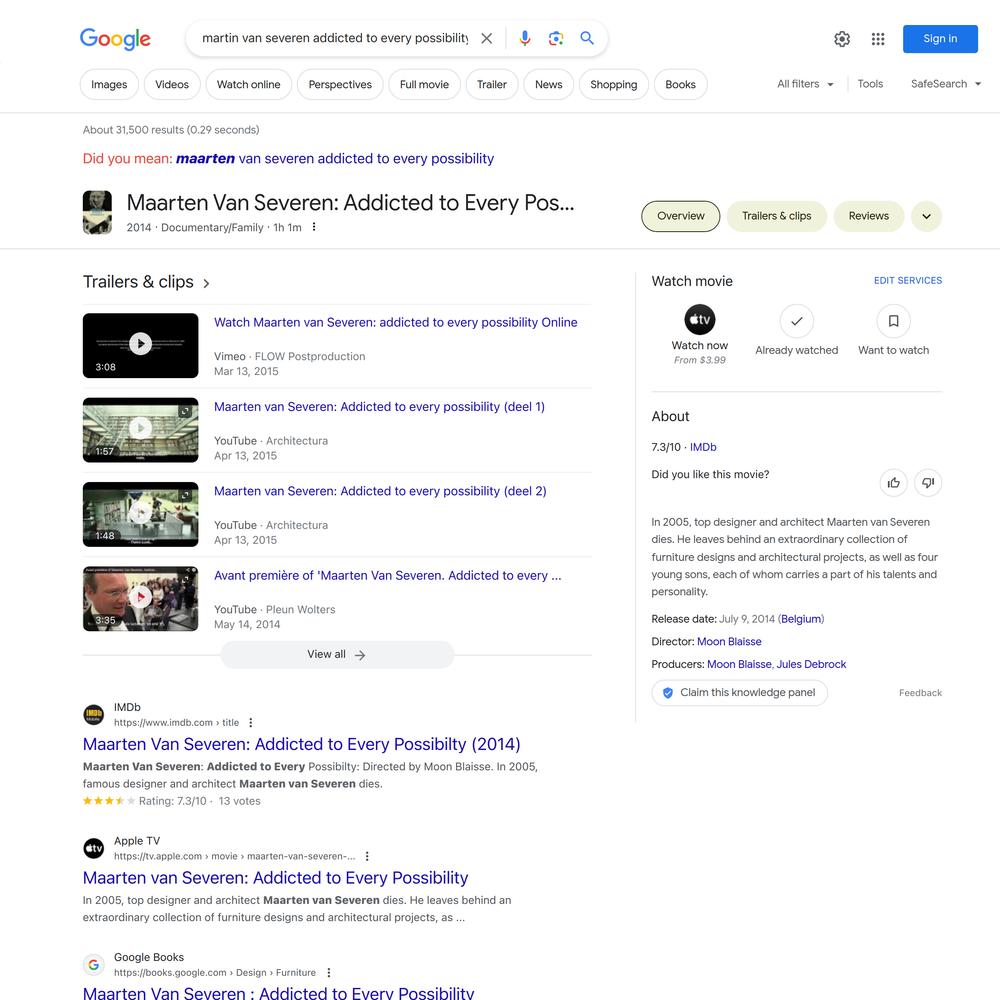Open Google Lens image search

point(556,38)
